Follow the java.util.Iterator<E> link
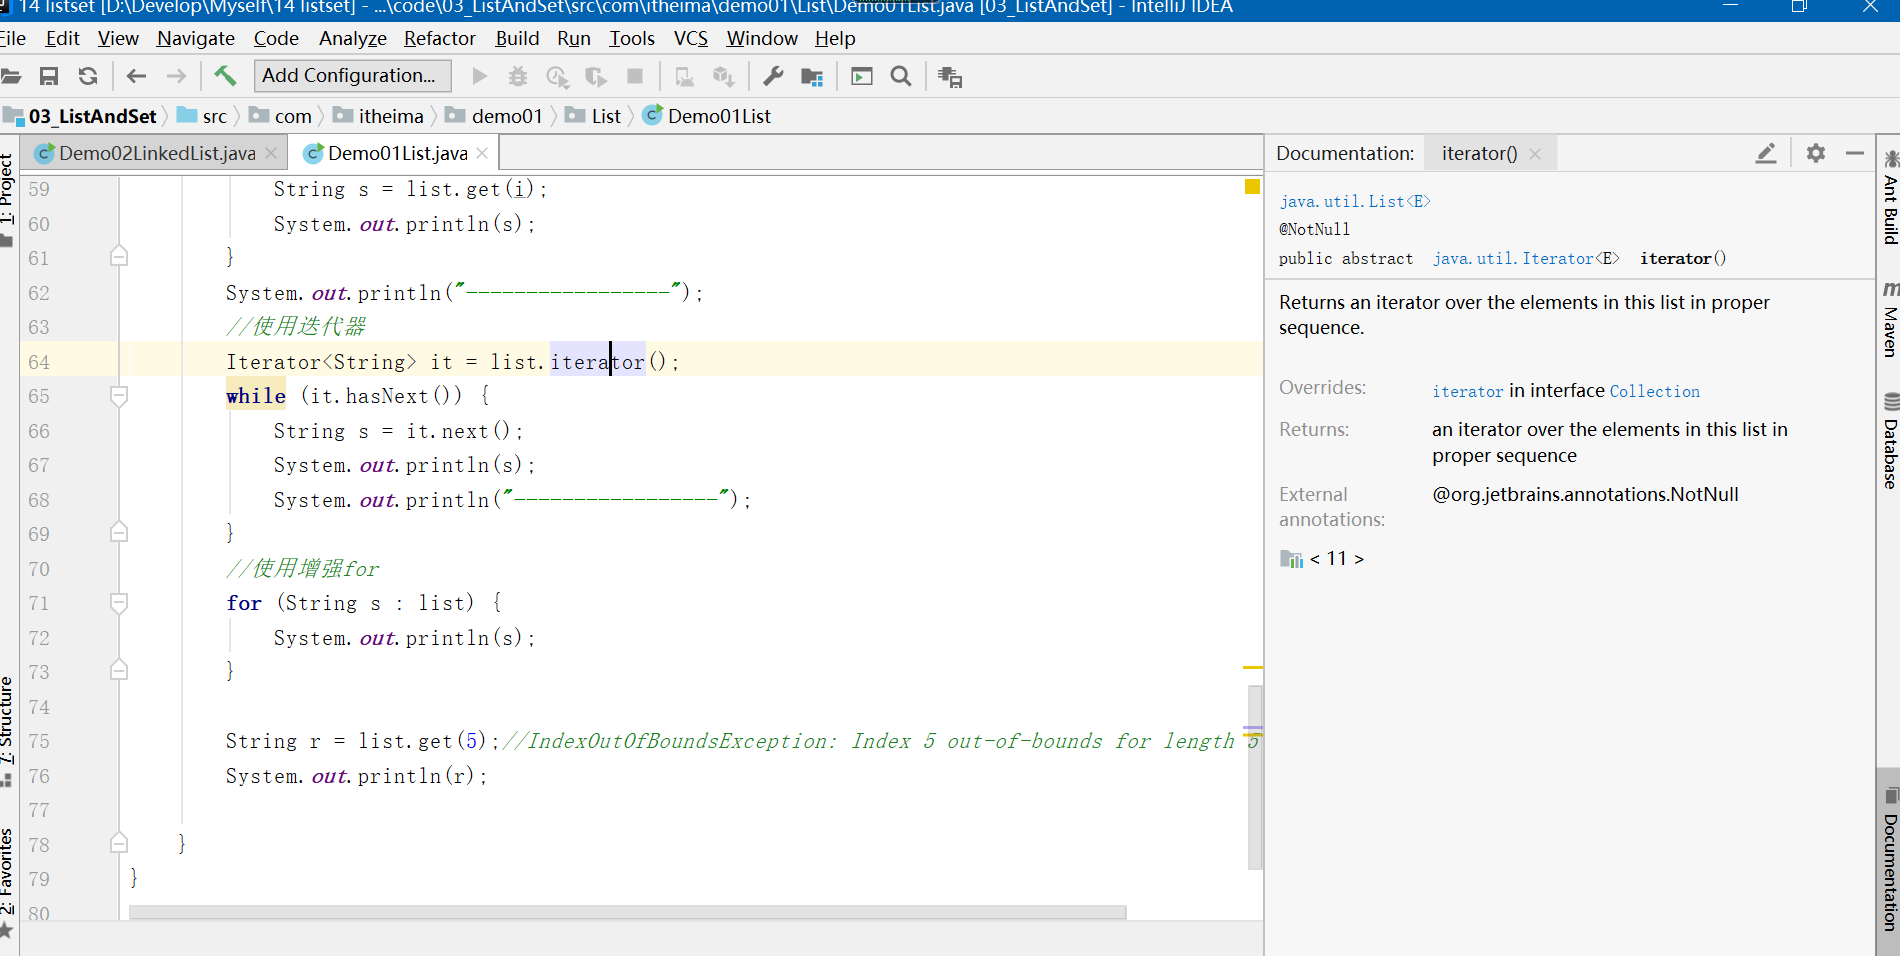 [1526, 258]
